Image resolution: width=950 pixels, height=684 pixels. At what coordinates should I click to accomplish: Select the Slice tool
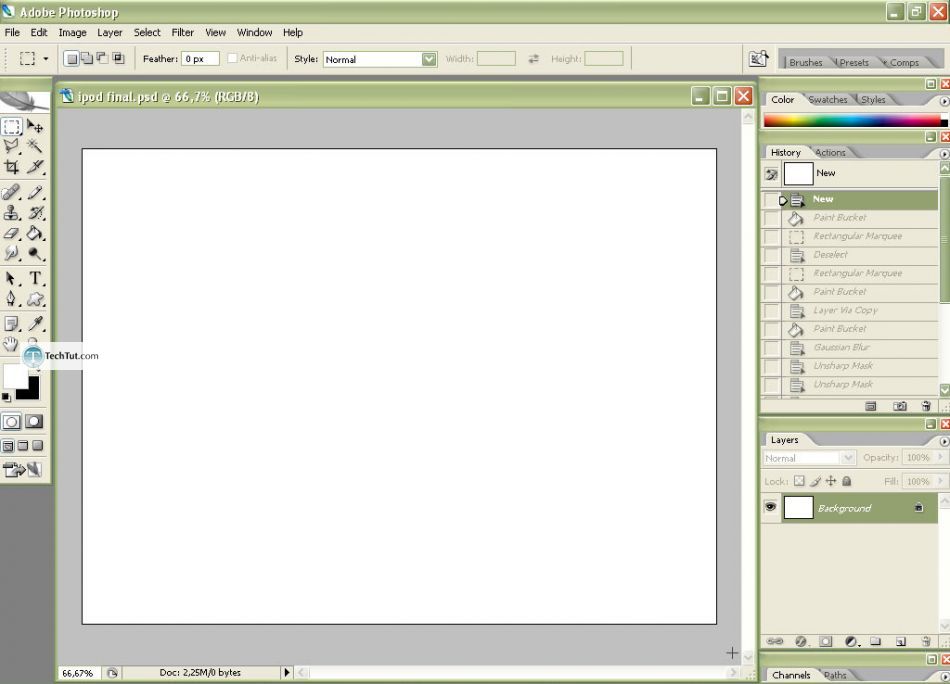click(35, 167)
